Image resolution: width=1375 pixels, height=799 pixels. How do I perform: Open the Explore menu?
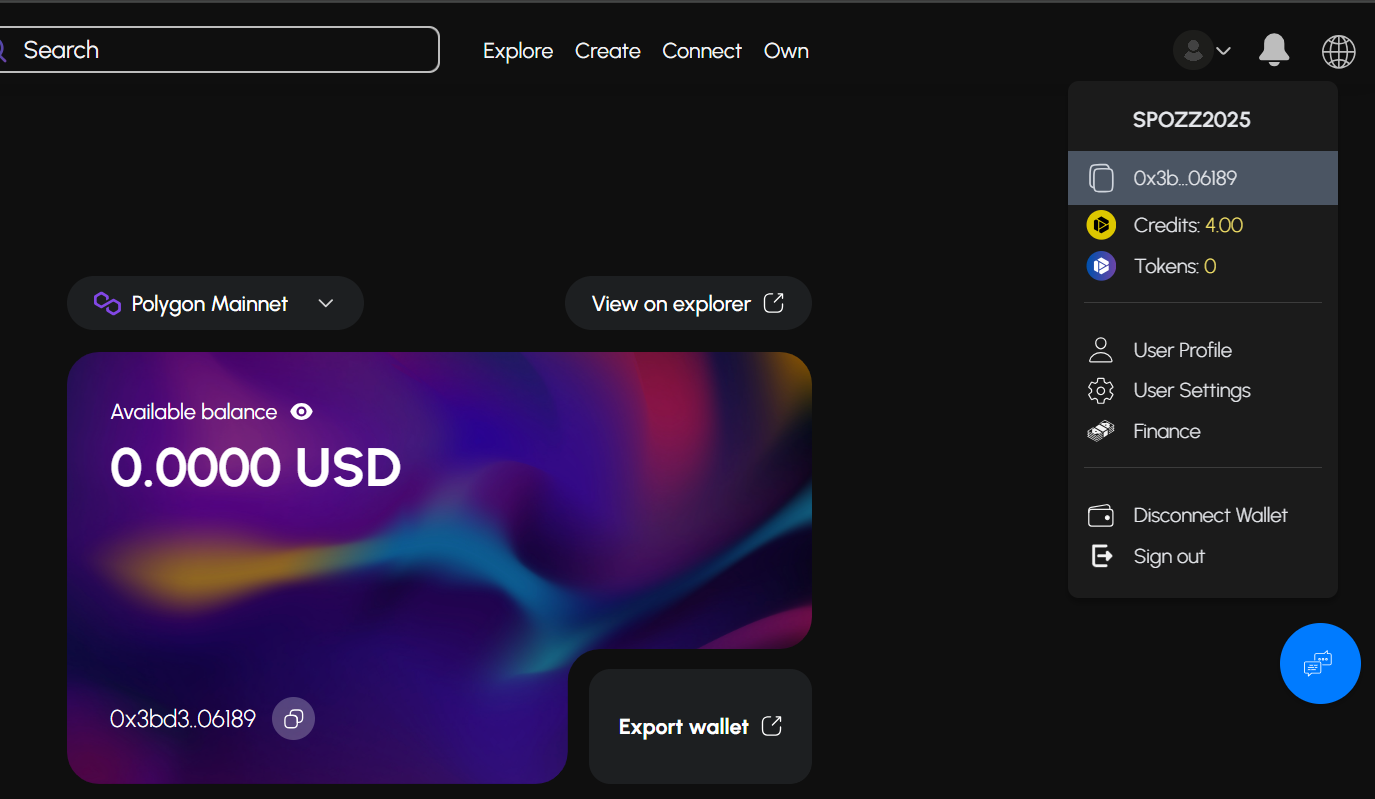[518, 51]
